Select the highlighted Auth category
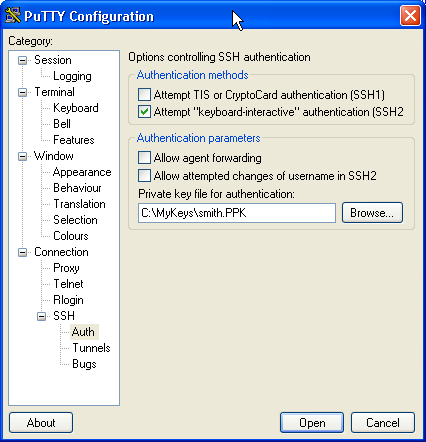Viewport: 426px width, 442px height. [83, 332]
